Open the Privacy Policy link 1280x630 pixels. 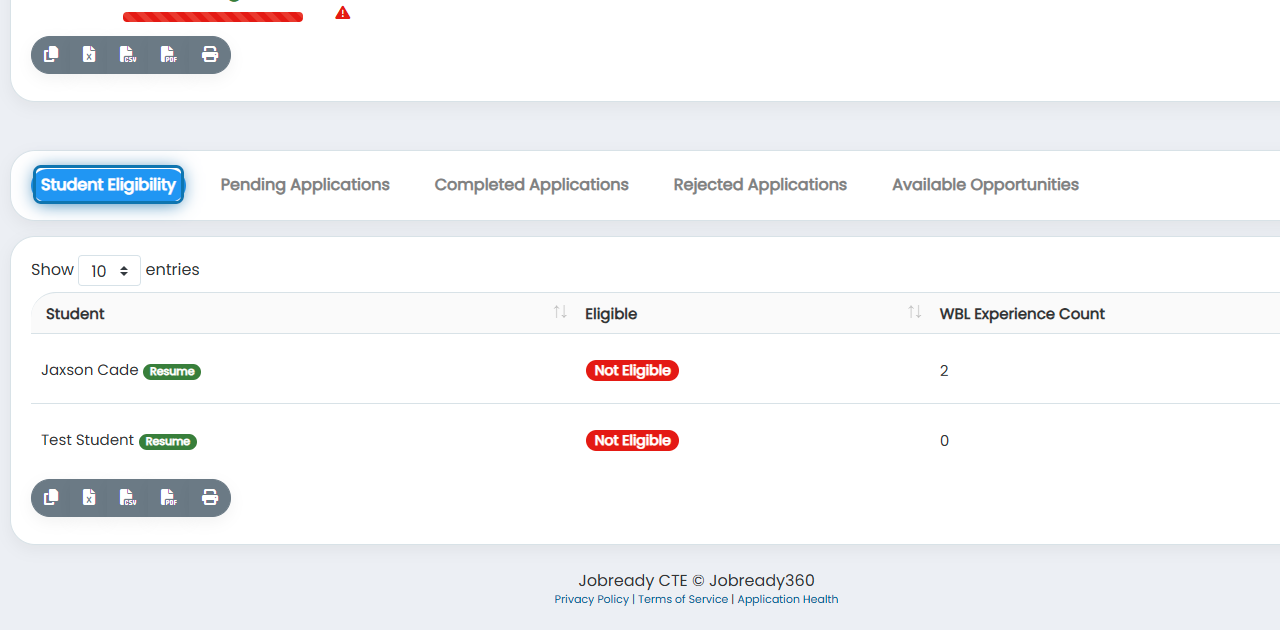592,599
